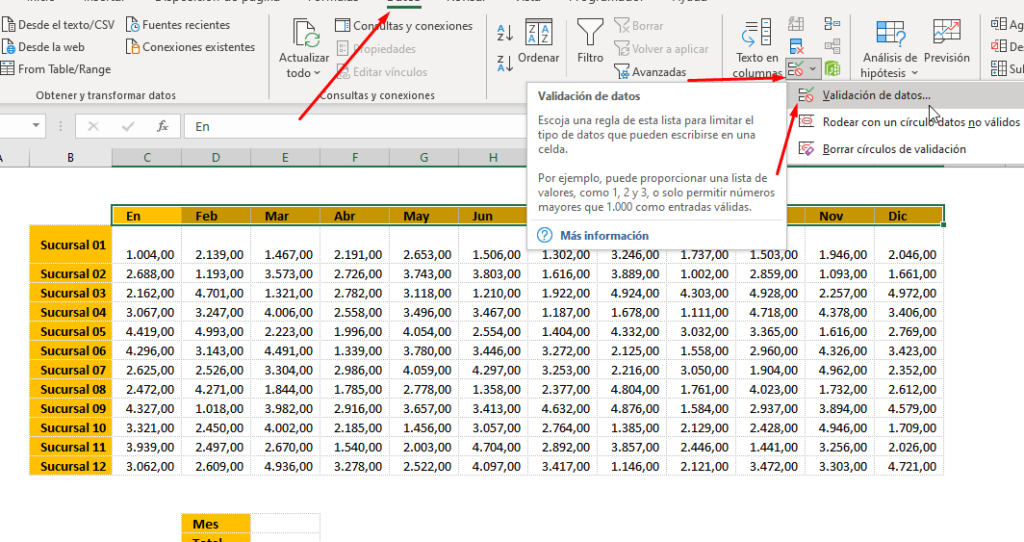
Task: Select the column B header
Action: coord(71,157)
